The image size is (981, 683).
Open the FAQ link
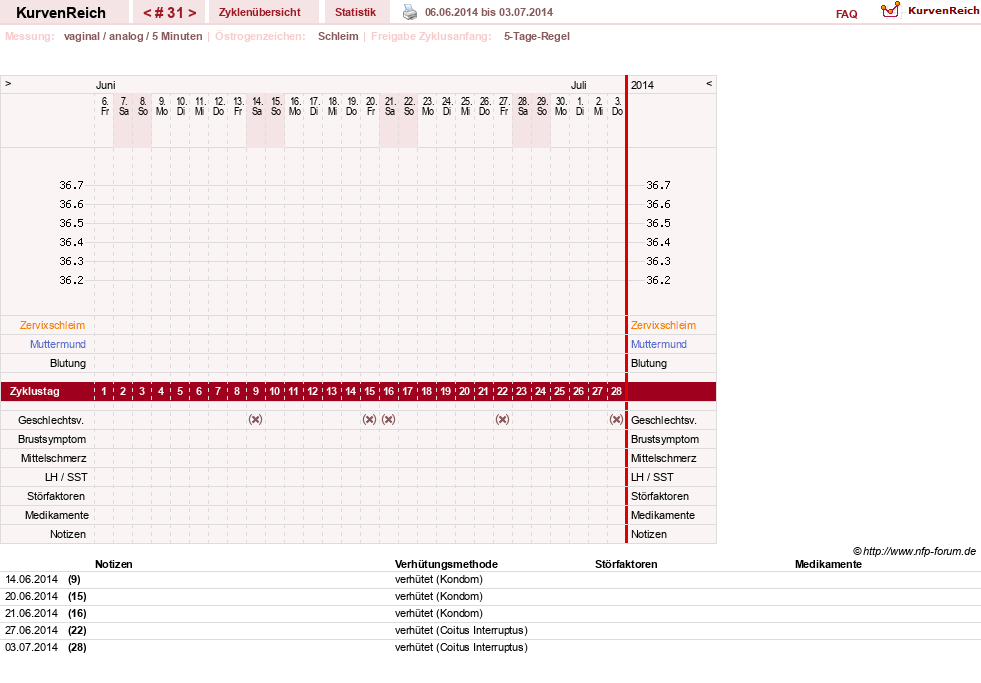click(x=846, y=14)
